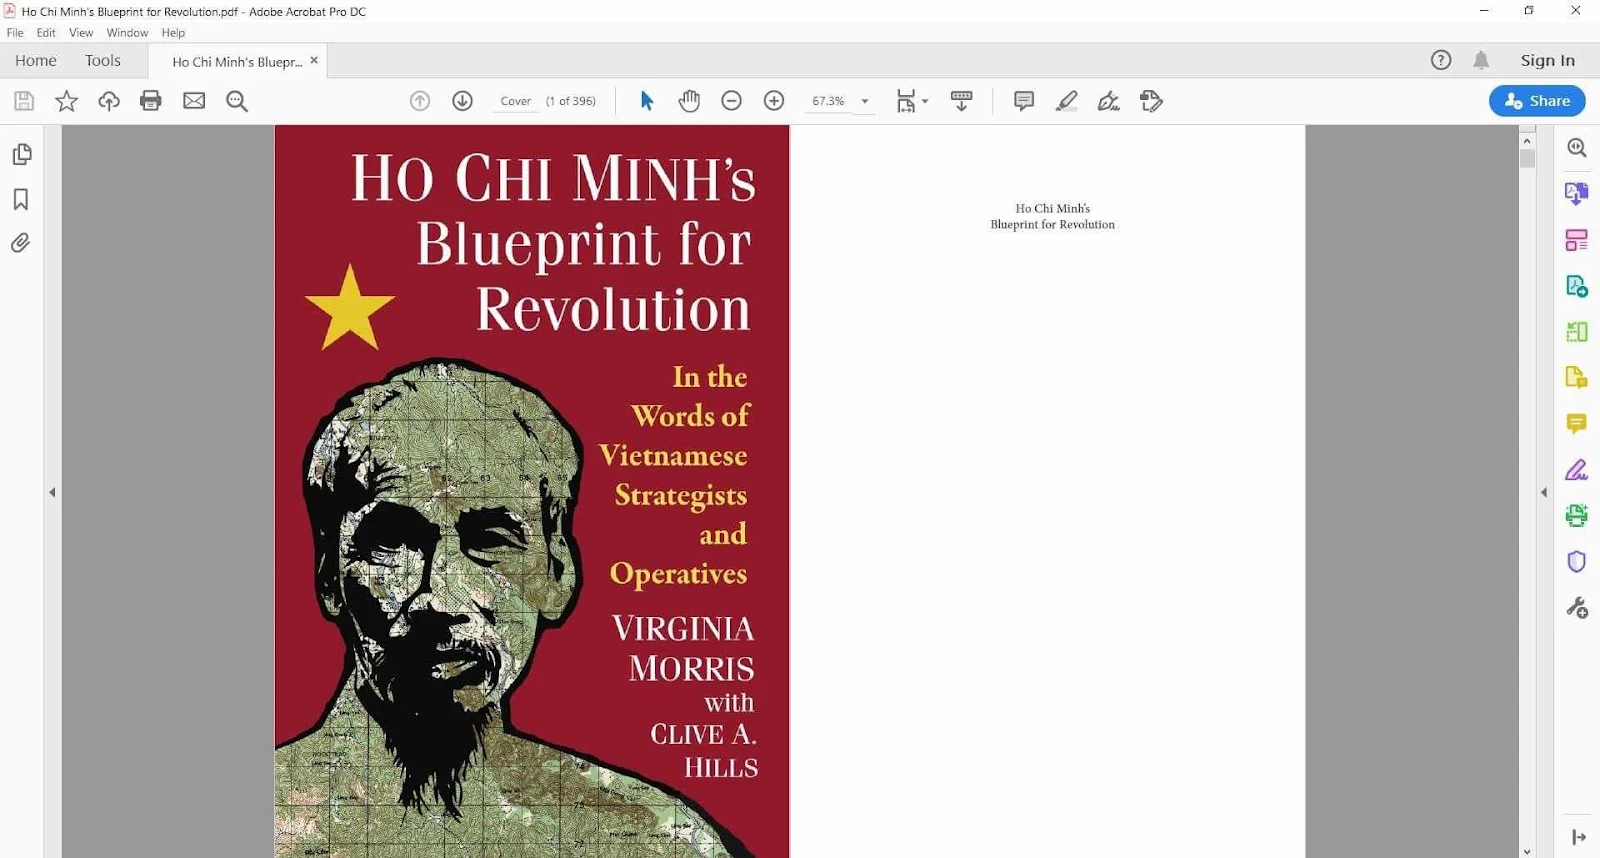
Task: Open notifications bell icon
Action: tap(1481, 60)
